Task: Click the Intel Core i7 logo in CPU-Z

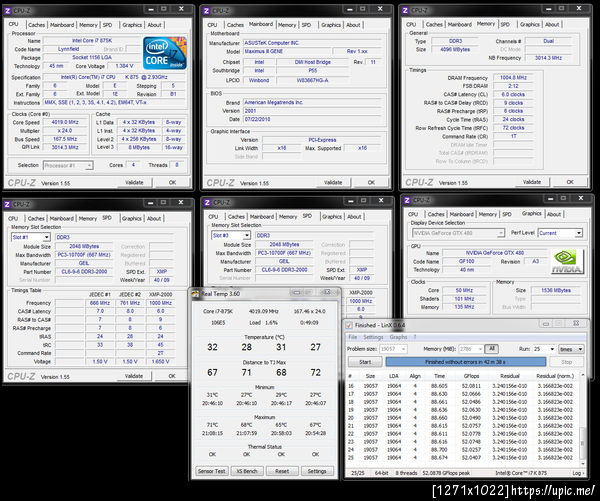Action: click(165, 53)
